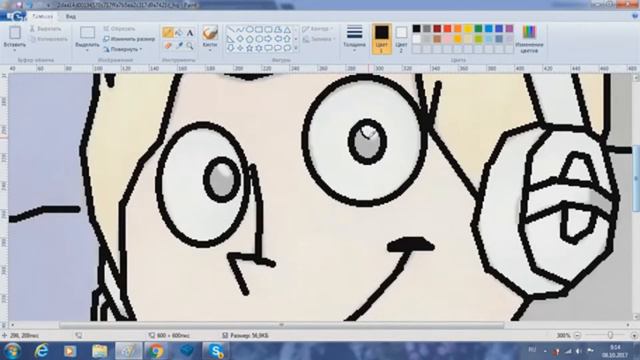This screenshot has width=640, height=360.
Task: Choose the triangle shape
Action: (x=287, y=30)
